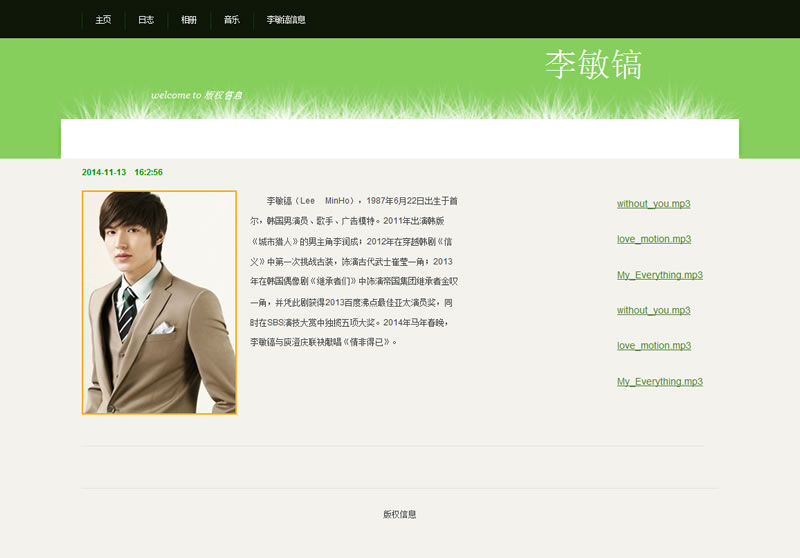This screenshot has height=558, width=800.
Task: Click the 16:2:56 time text
Action: click(148, 173)
